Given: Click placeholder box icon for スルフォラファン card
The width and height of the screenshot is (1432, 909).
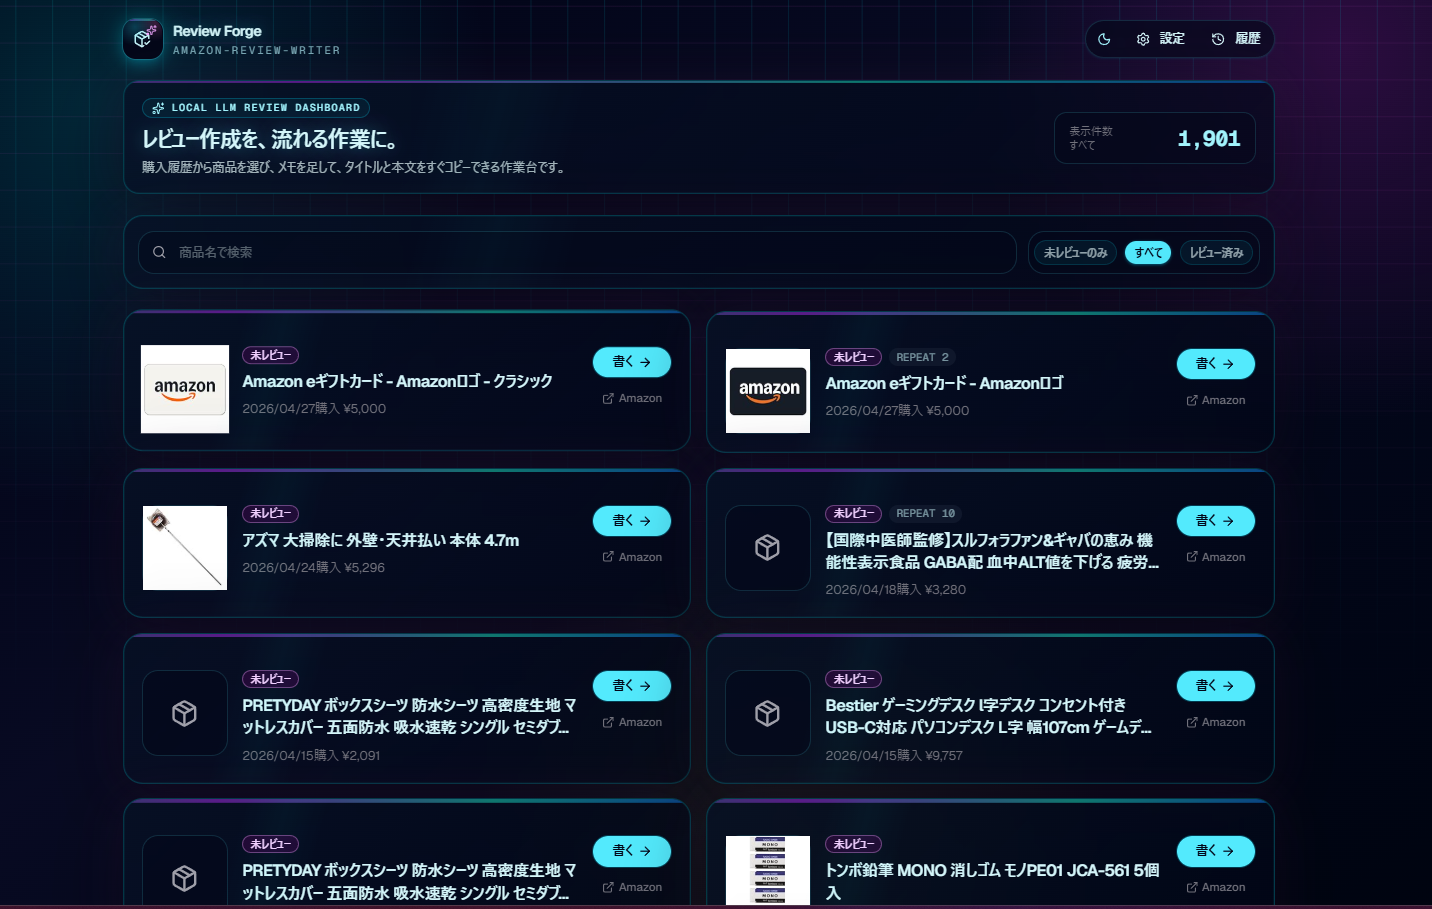Looking at the screenshot, I should (767, 548).
